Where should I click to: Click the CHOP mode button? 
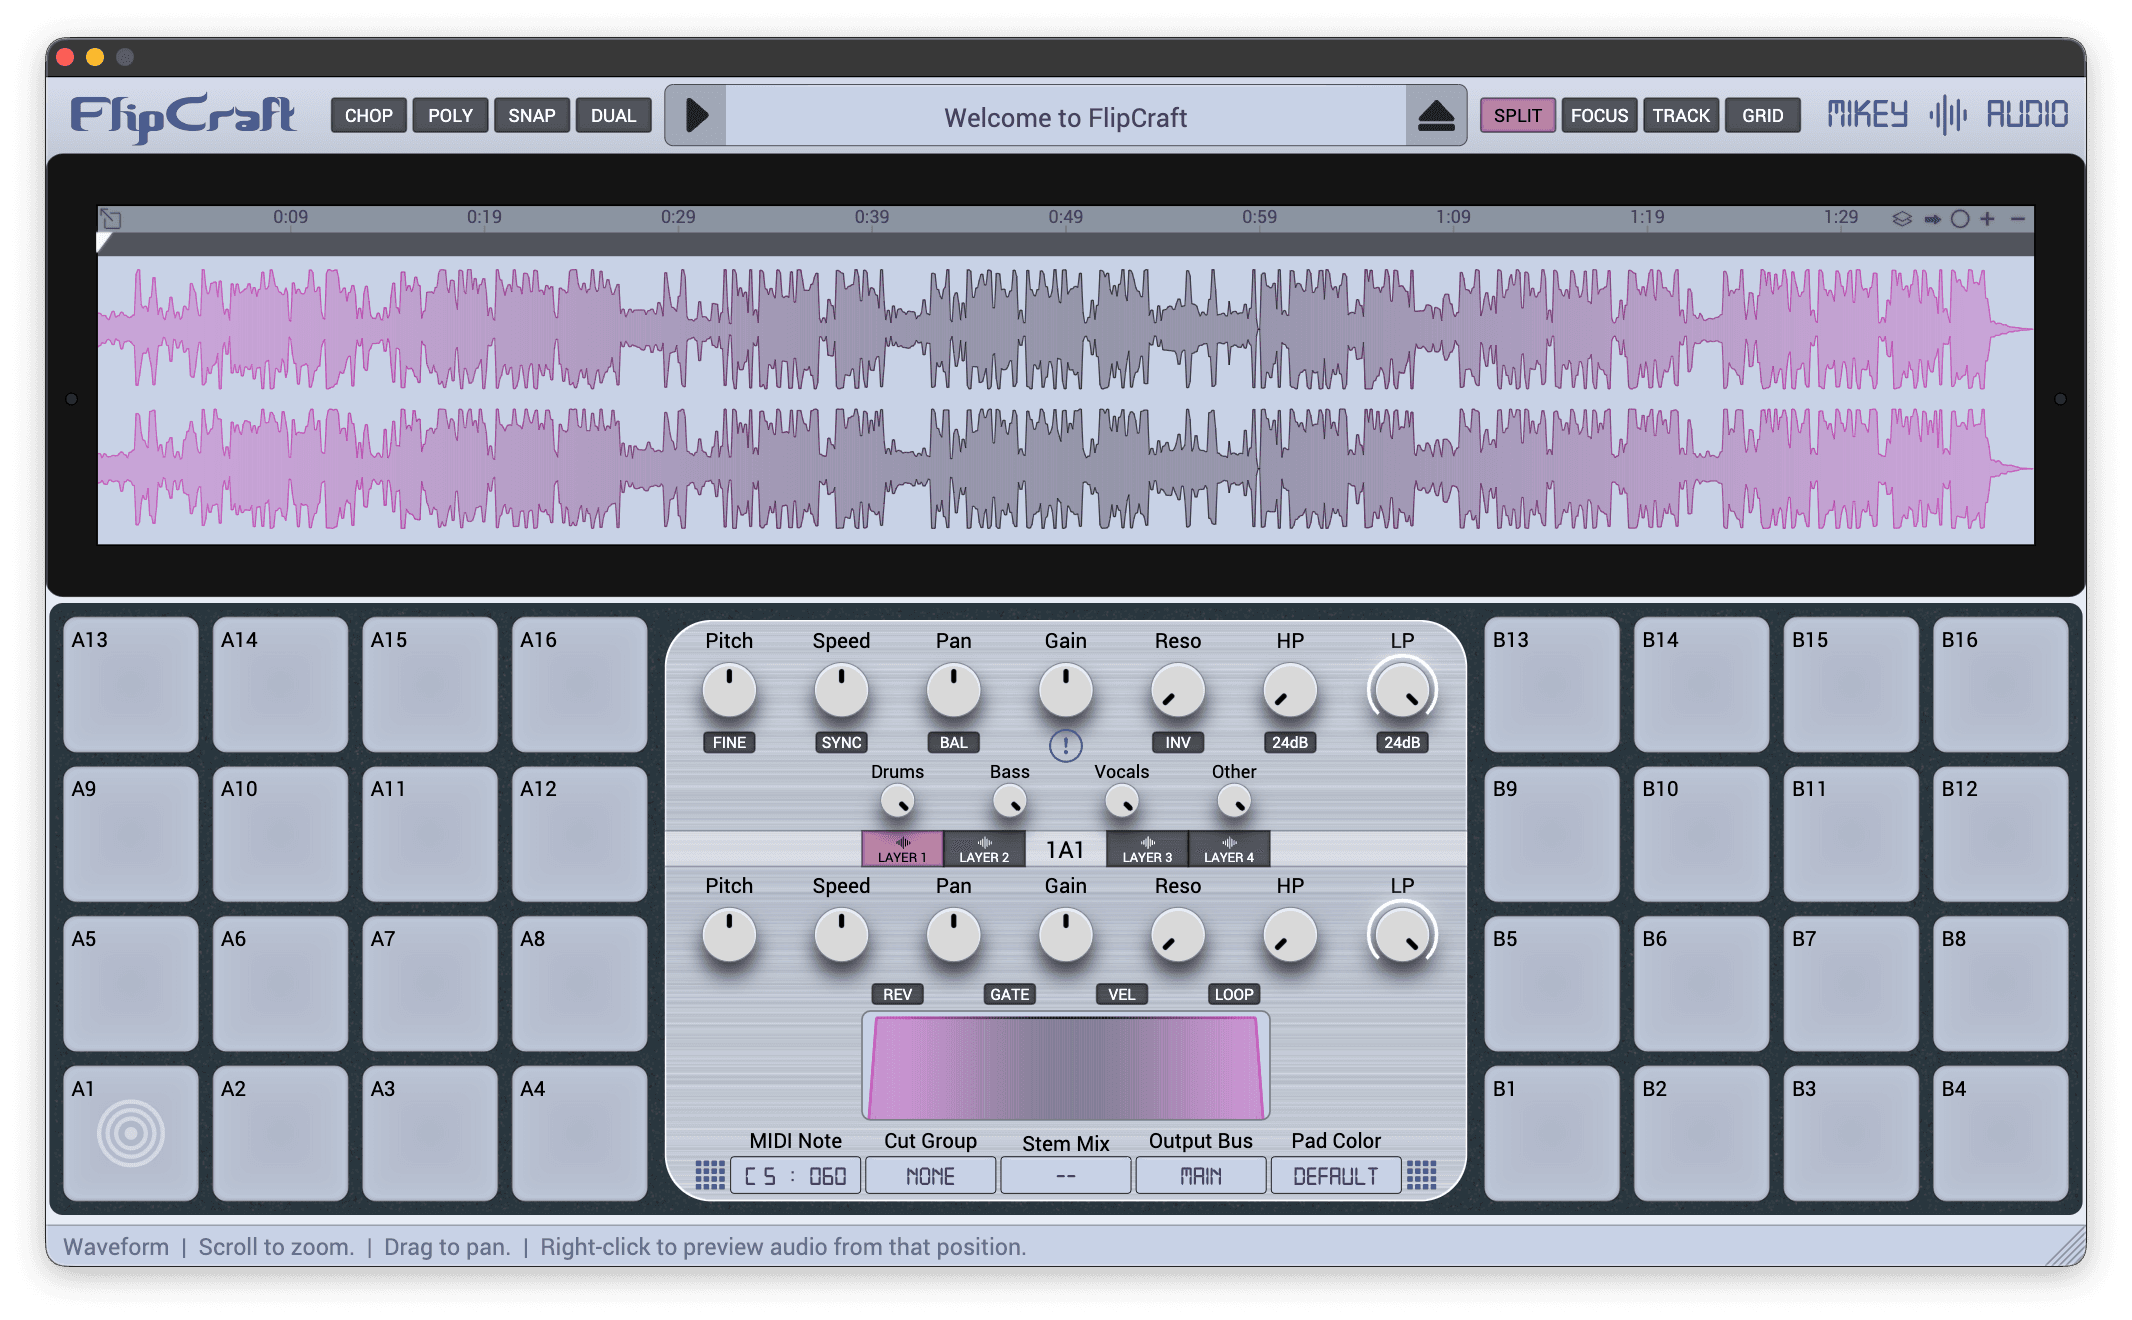(x=368, y=115)
